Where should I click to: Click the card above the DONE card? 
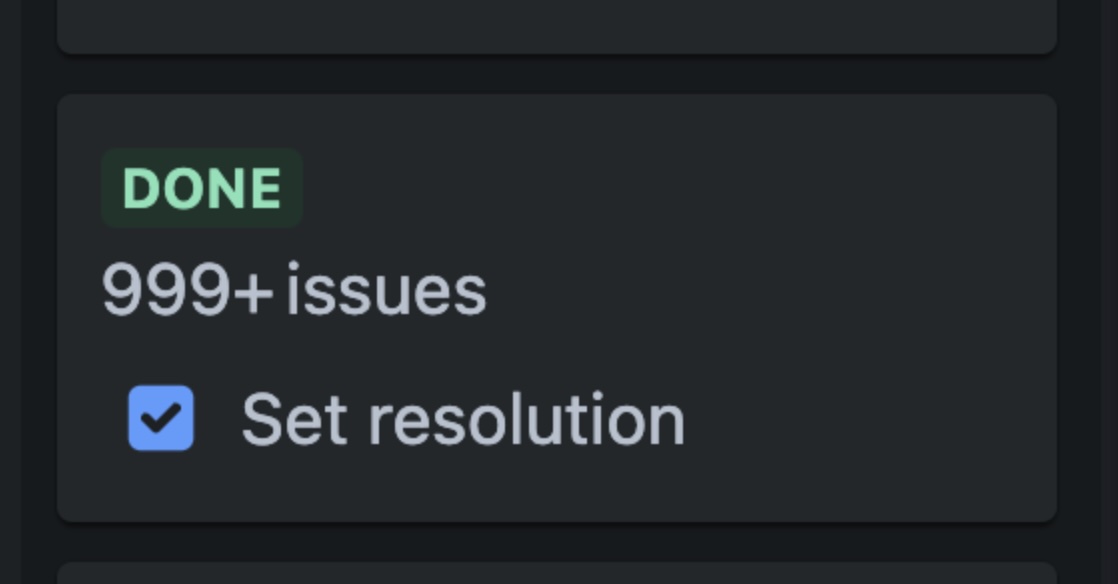[x=559, y=25]
